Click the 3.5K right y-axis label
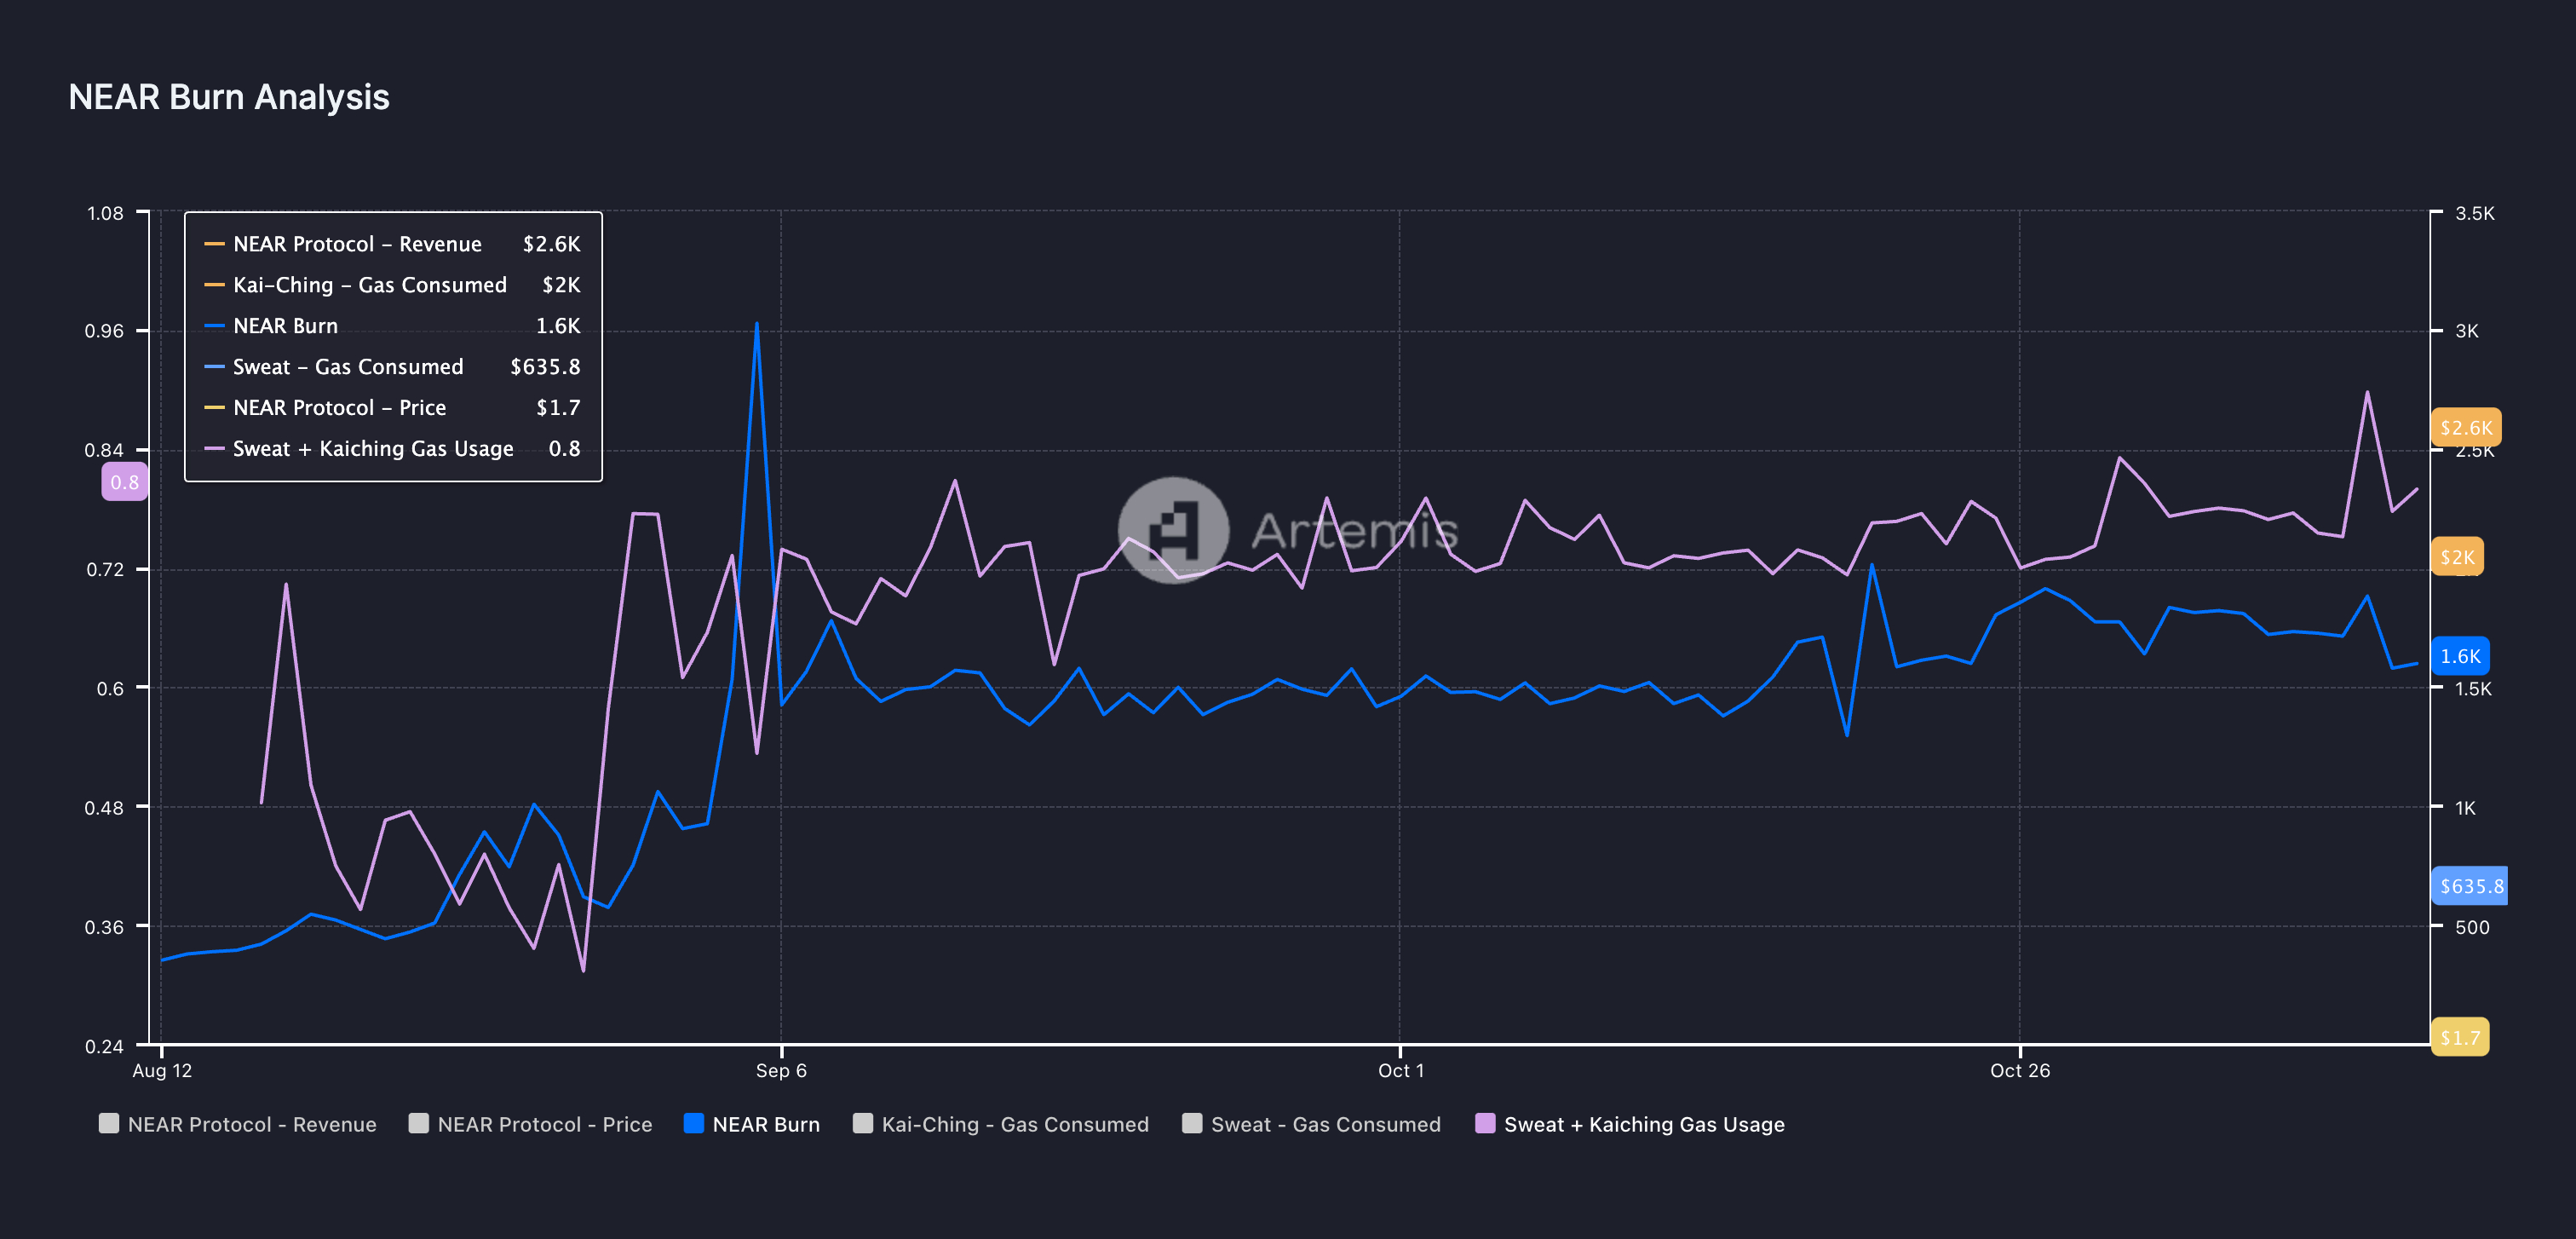 pos(2474,213)
